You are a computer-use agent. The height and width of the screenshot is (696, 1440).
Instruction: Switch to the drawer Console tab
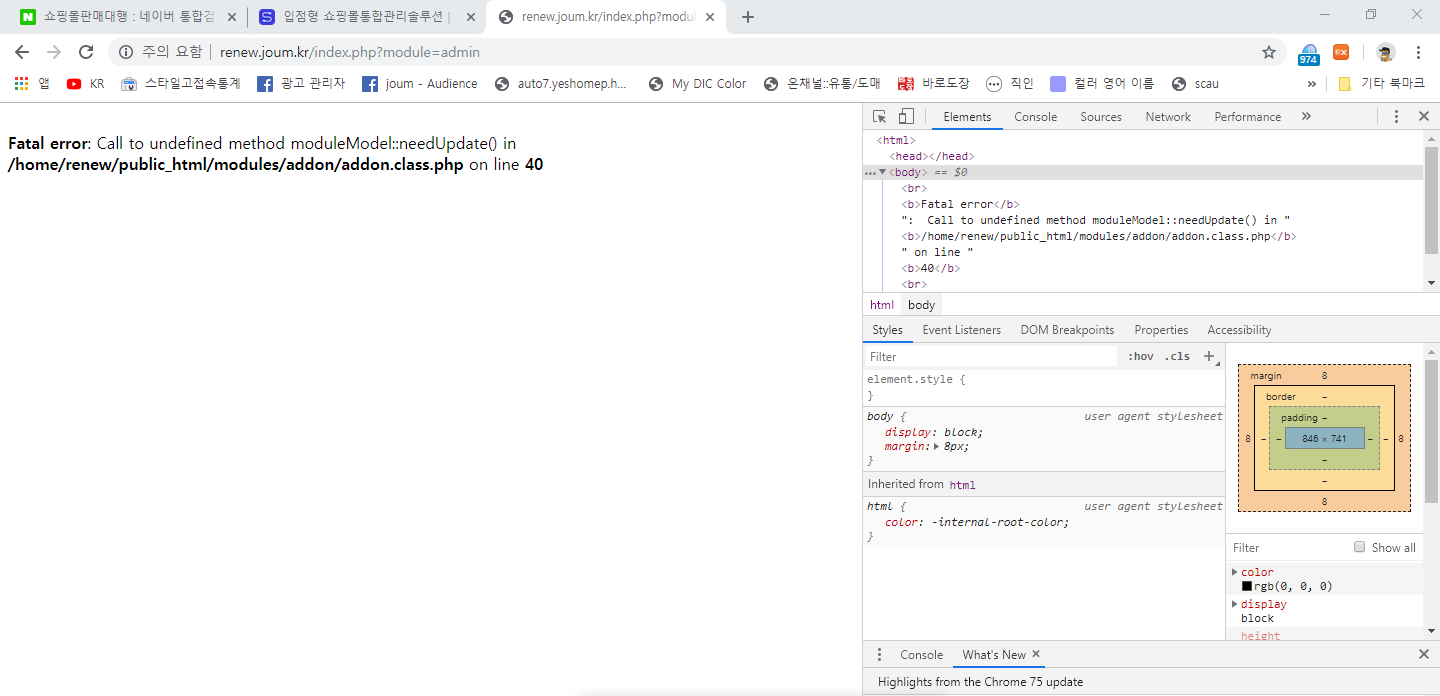click(x=921, y=655)
